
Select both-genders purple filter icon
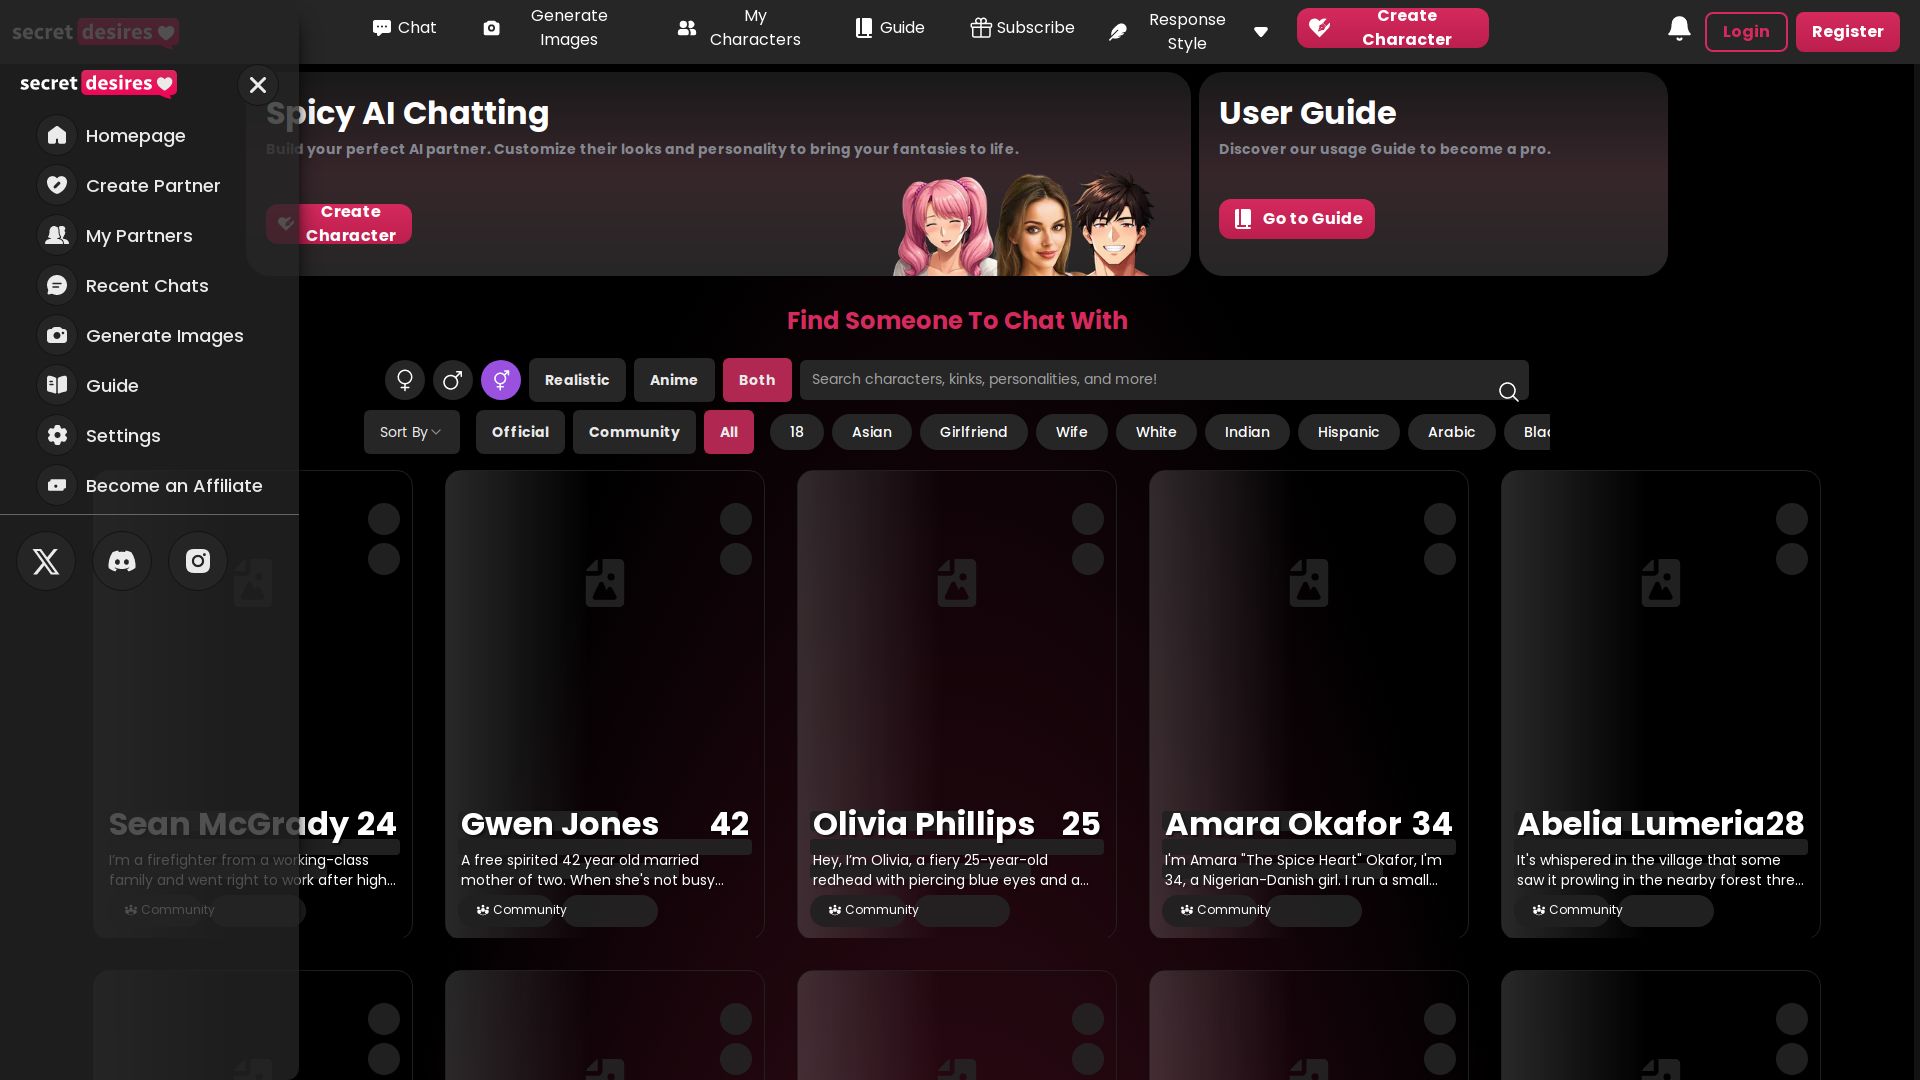click(x=501, y=380)
